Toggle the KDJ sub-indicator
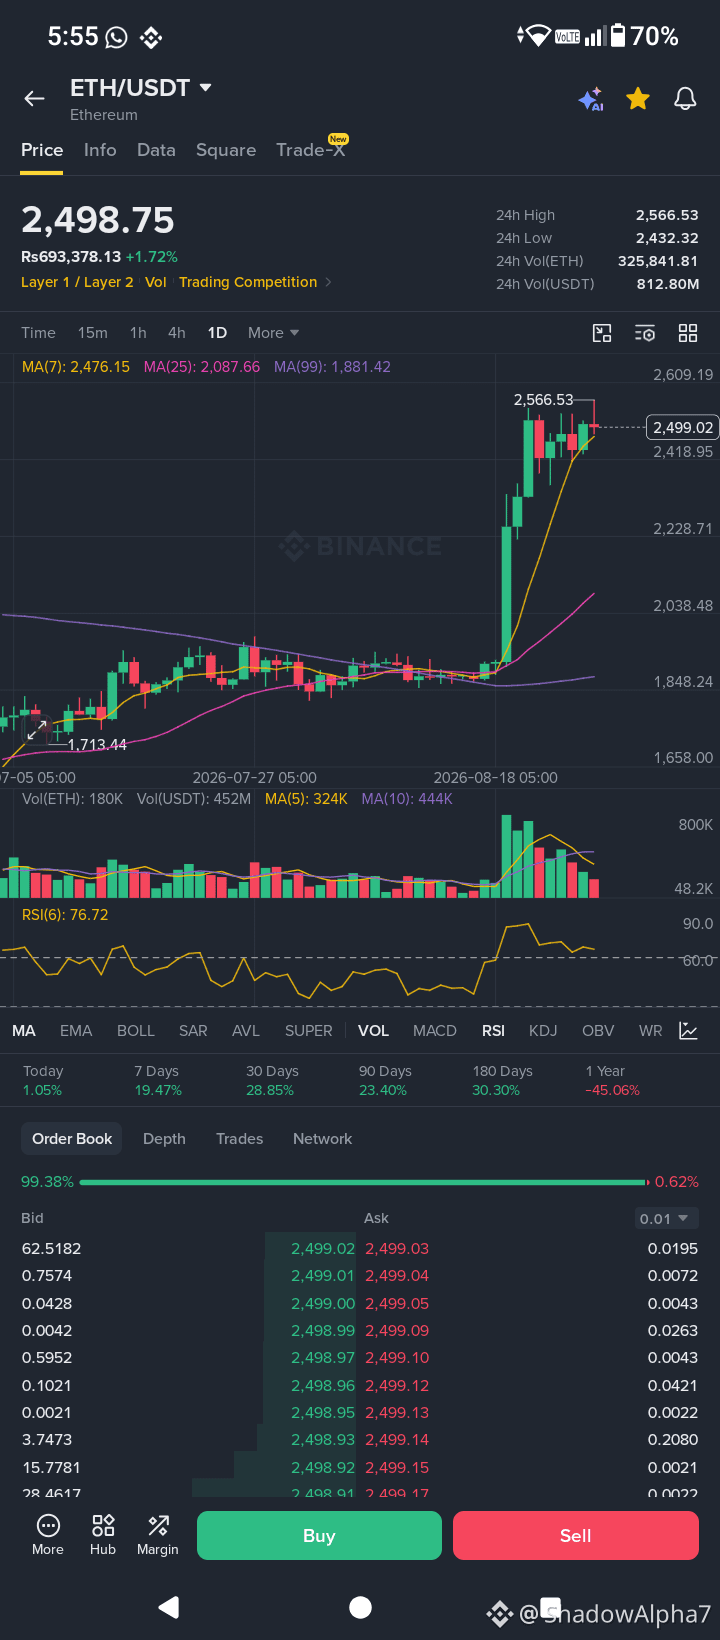Screen dimensions: 720x1640 (543, 1031)
